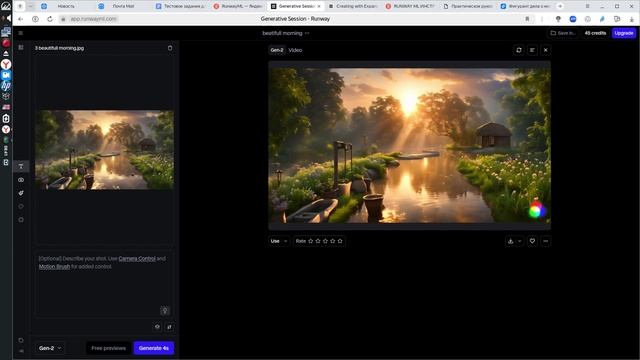Select the text prompt tool in sidebar
Viewport: 640px width, 360px height.
click(x=21, y=166)
